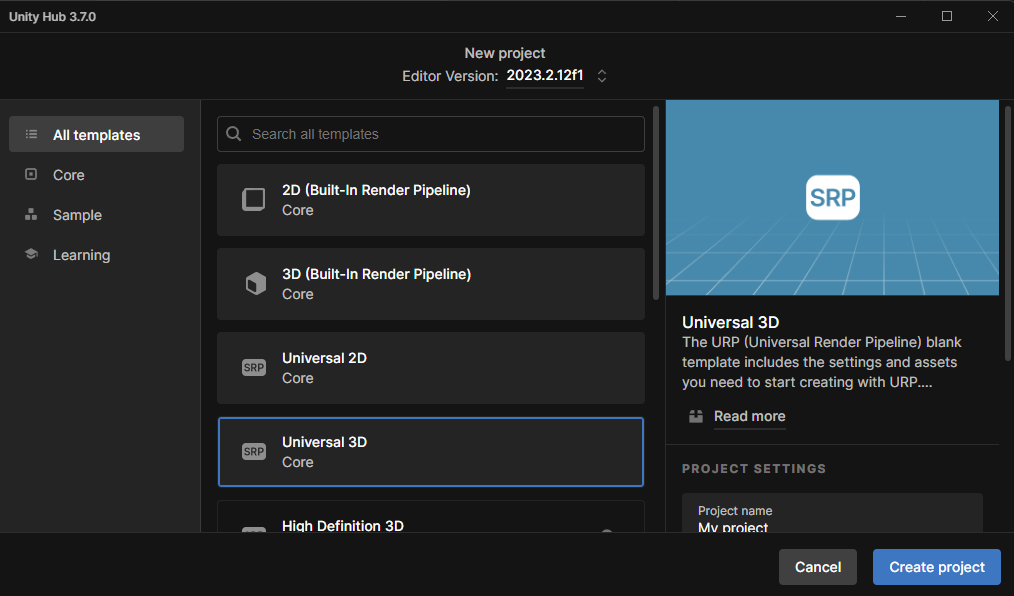Image resolution: width=1014 pixels, height=596 pixels.
Task: Click the Create project button
Action: 937,567
